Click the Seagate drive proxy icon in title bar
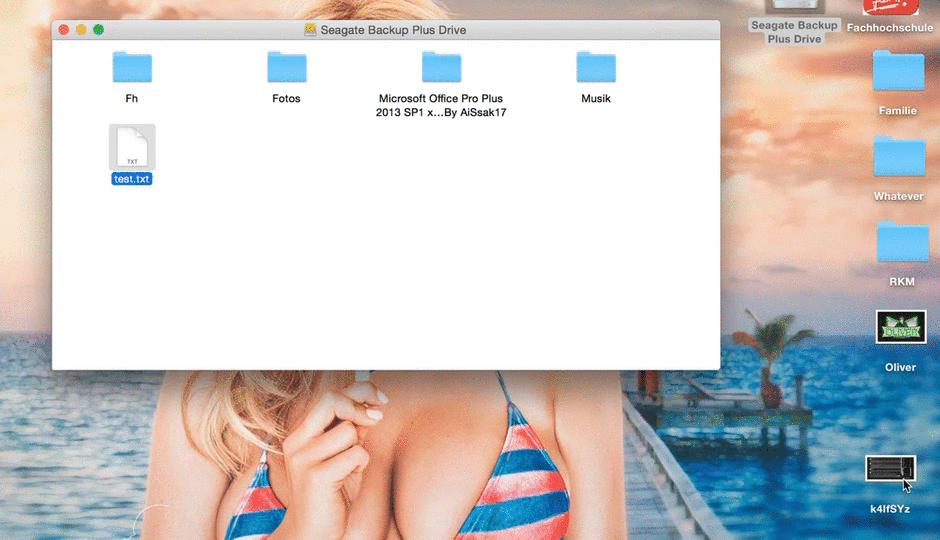 pos(310,30)
